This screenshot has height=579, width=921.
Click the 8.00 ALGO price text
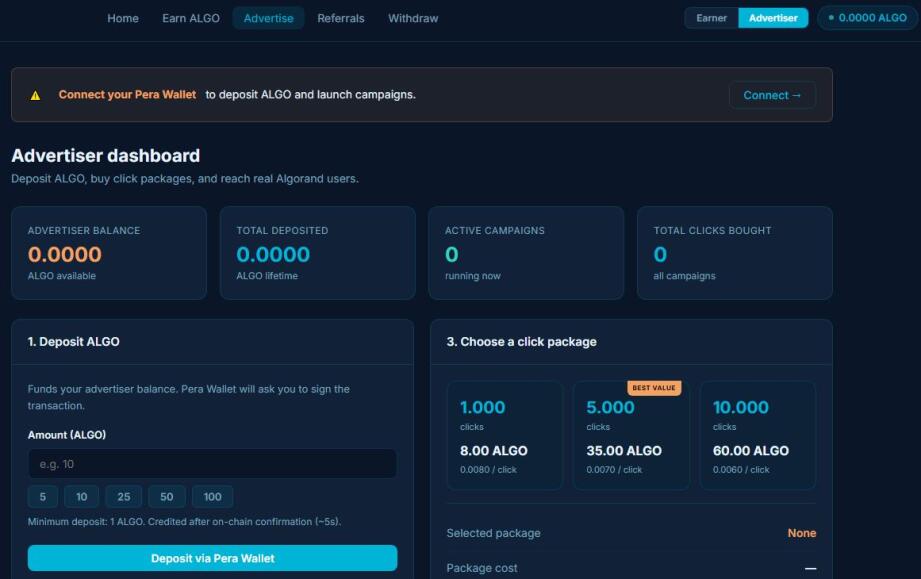point(493,451)
